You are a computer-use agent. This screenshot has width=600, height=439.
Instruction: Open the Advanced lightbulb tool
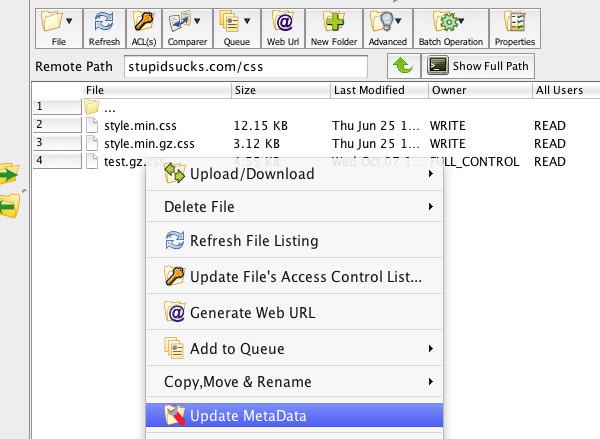coord(388,29)
